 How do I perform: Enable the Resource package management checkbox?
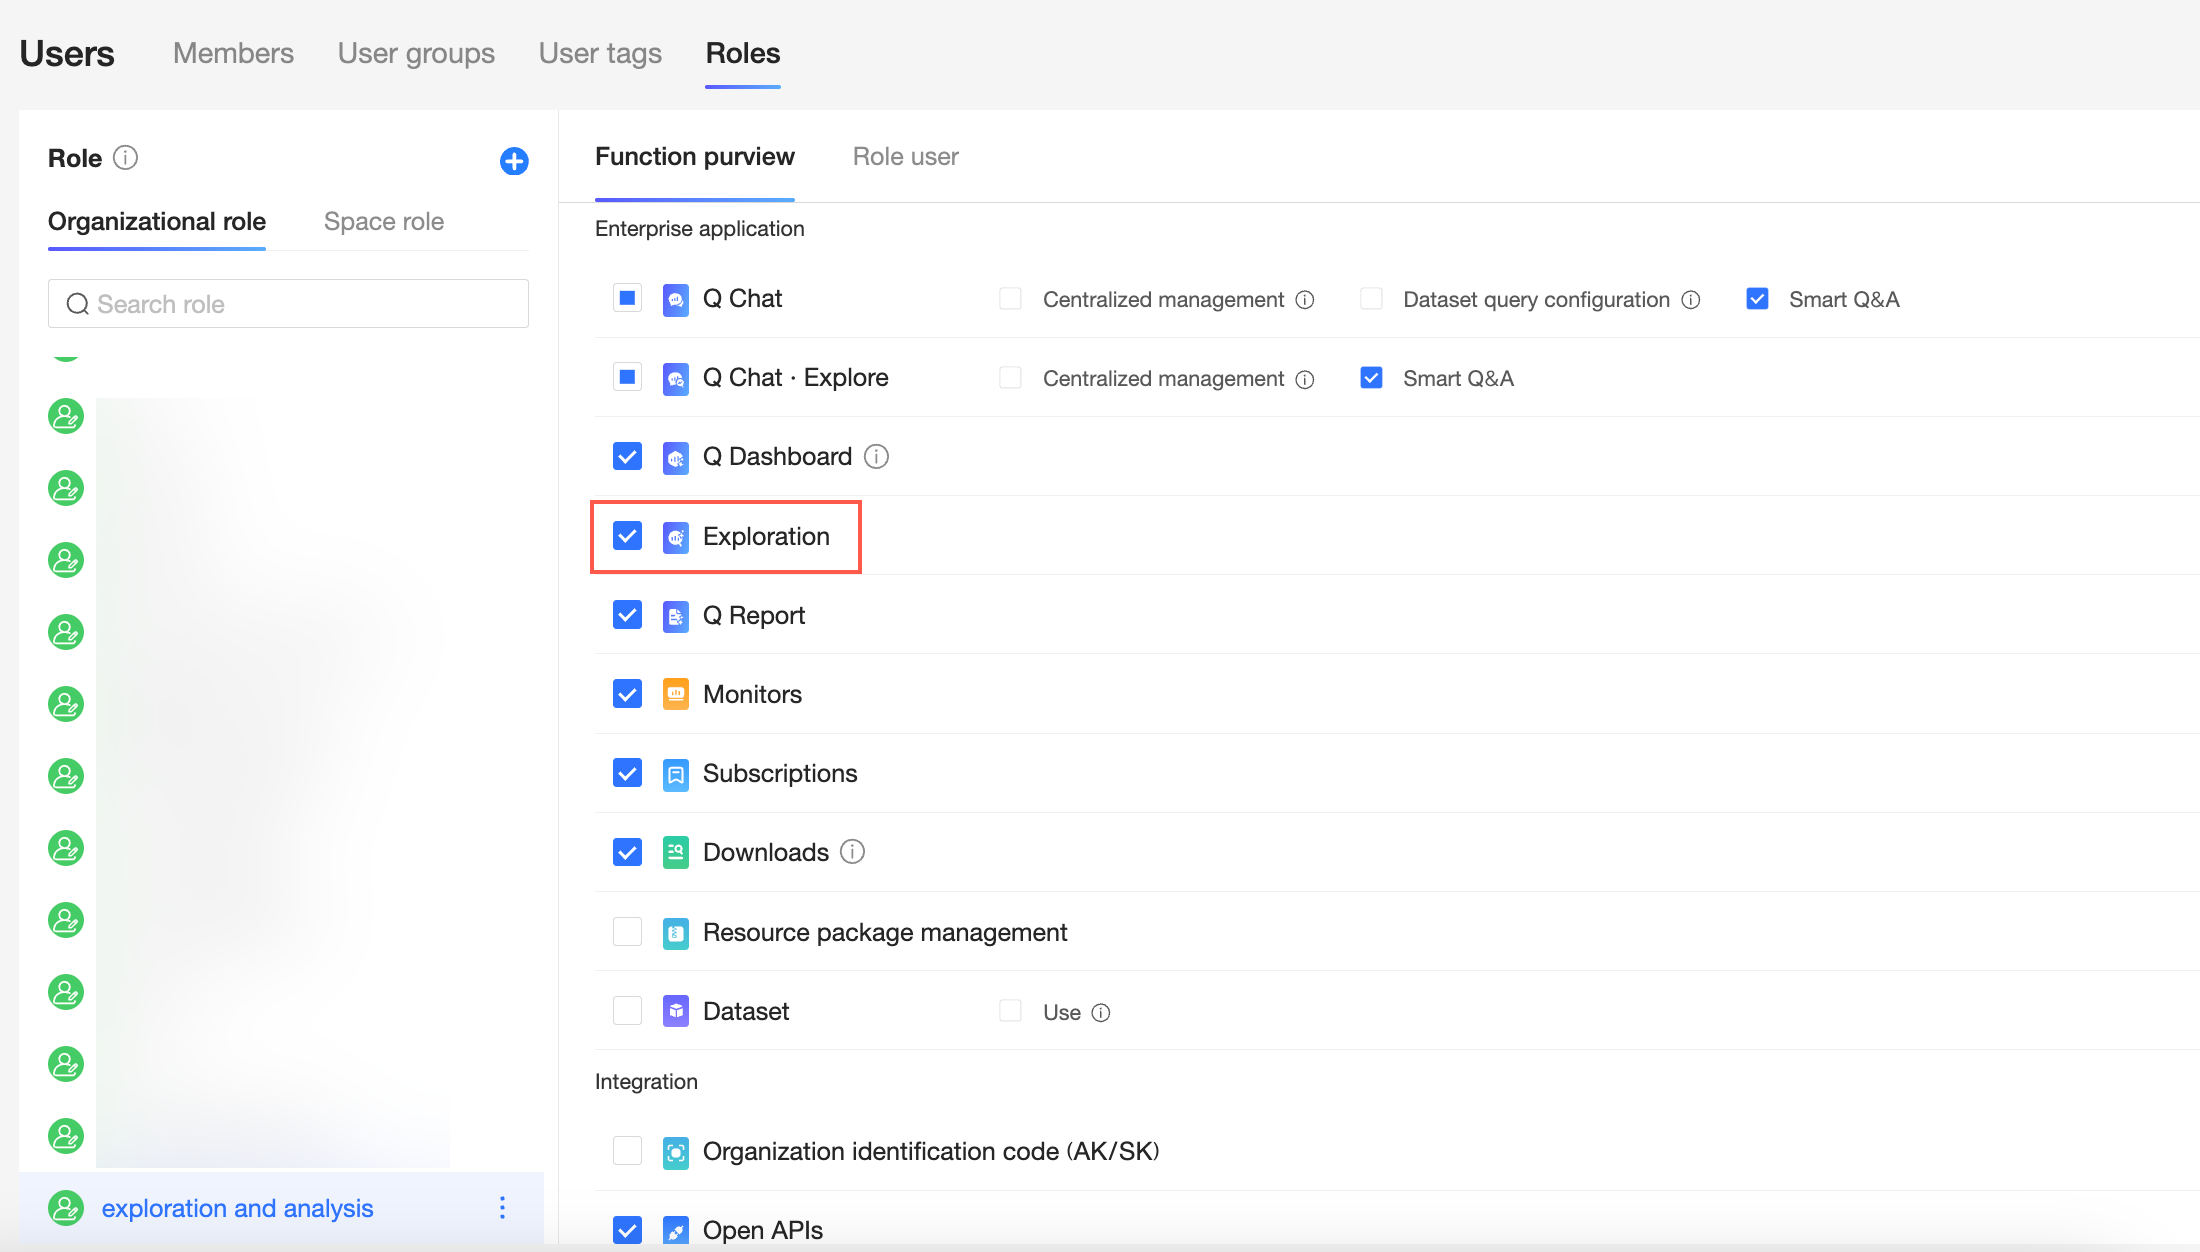point(627,932)
